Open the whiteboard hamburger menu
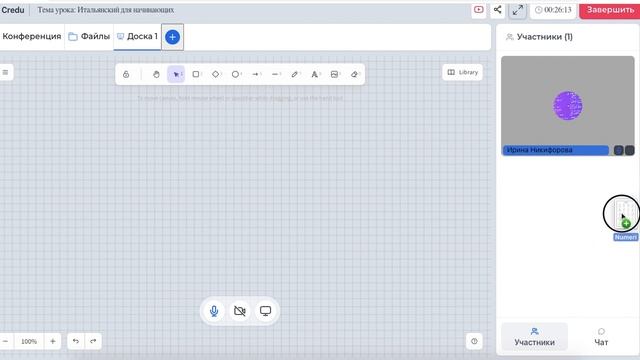Viewport: 640px width, 360px height. click(6, 73)
